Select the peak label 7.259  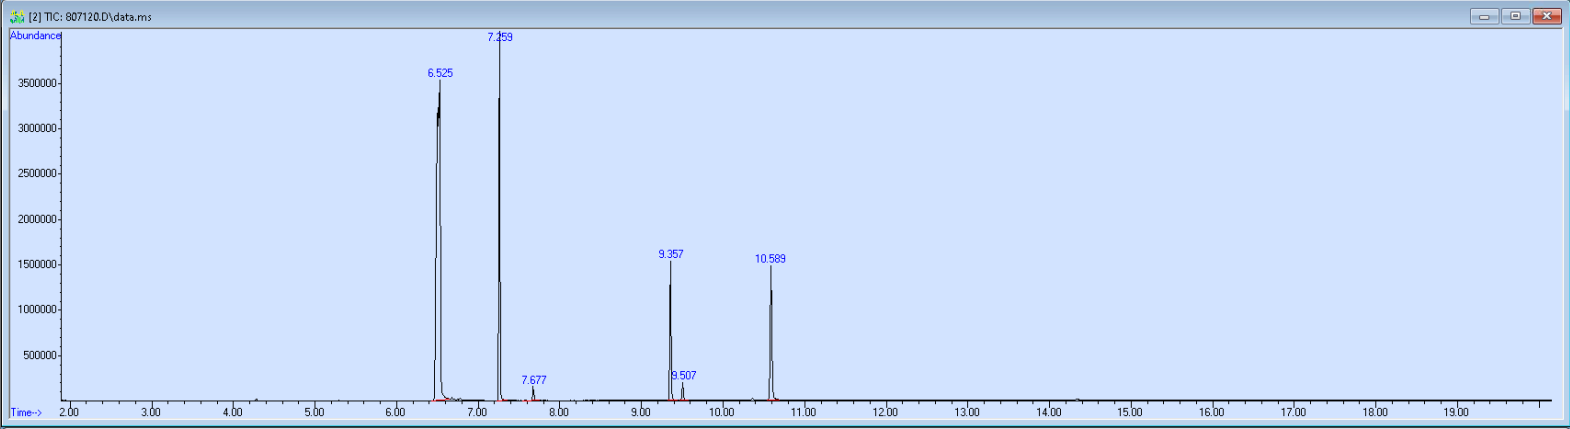click(500, 37)
